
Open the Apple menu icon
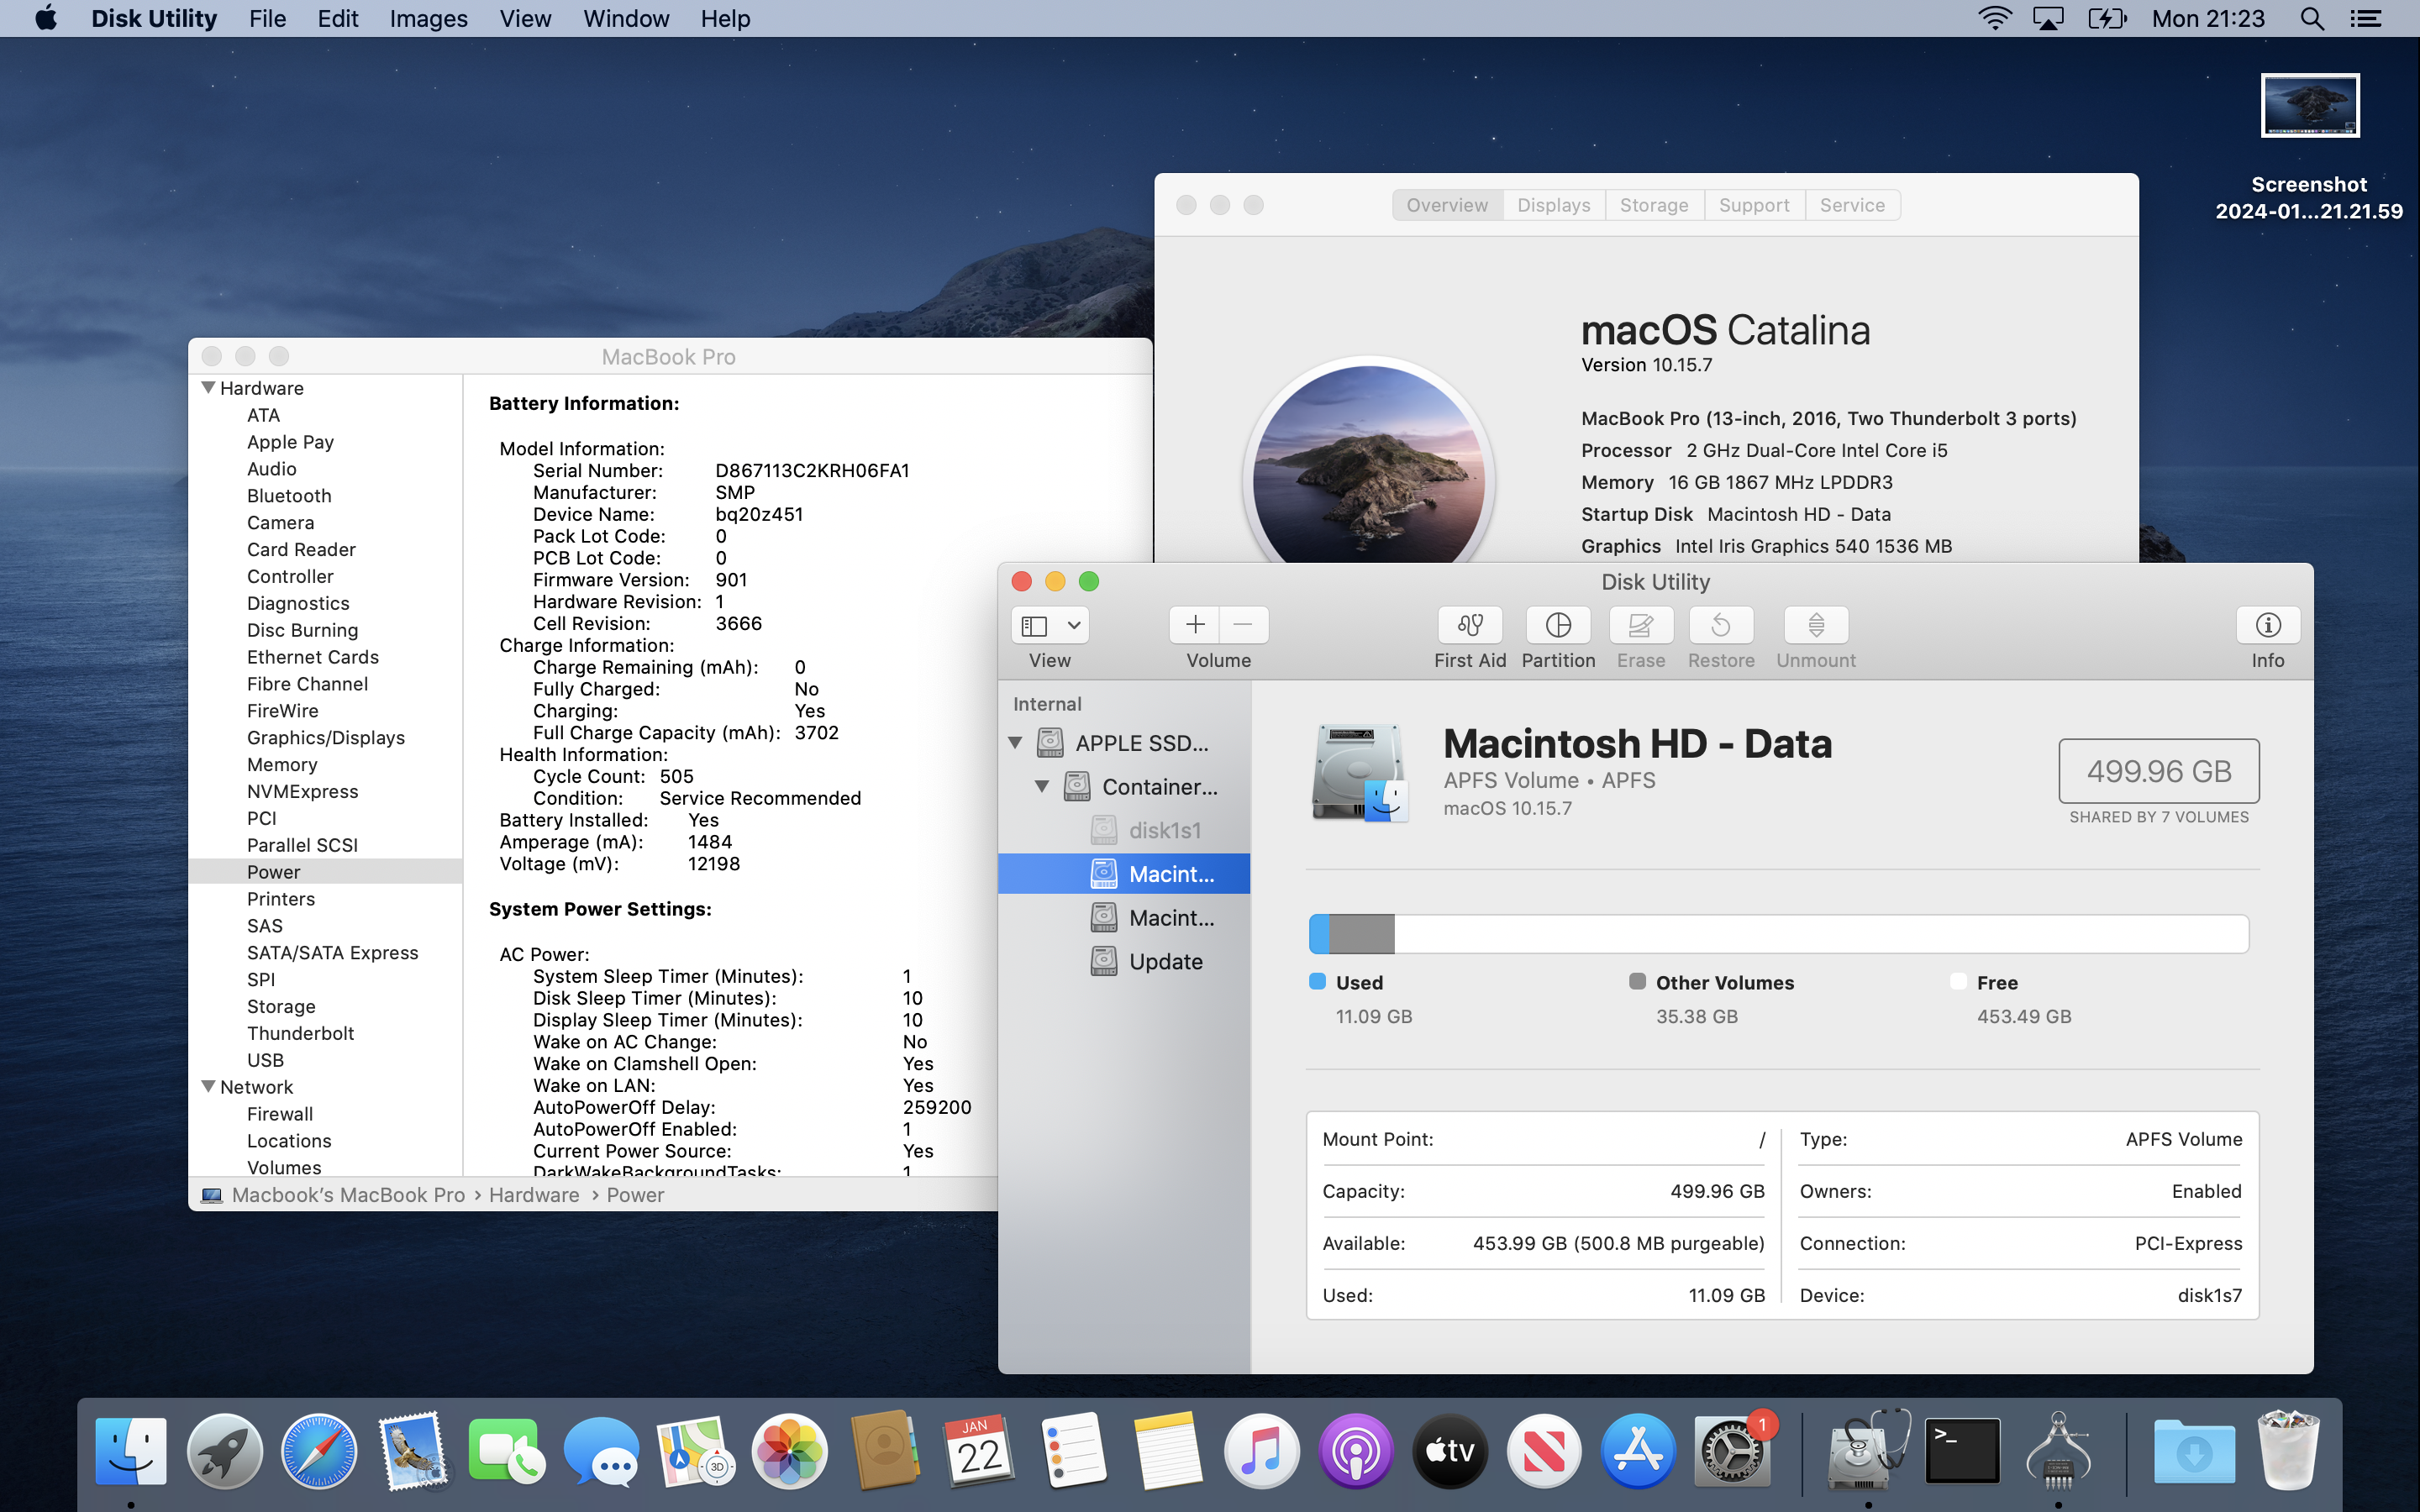46,18
